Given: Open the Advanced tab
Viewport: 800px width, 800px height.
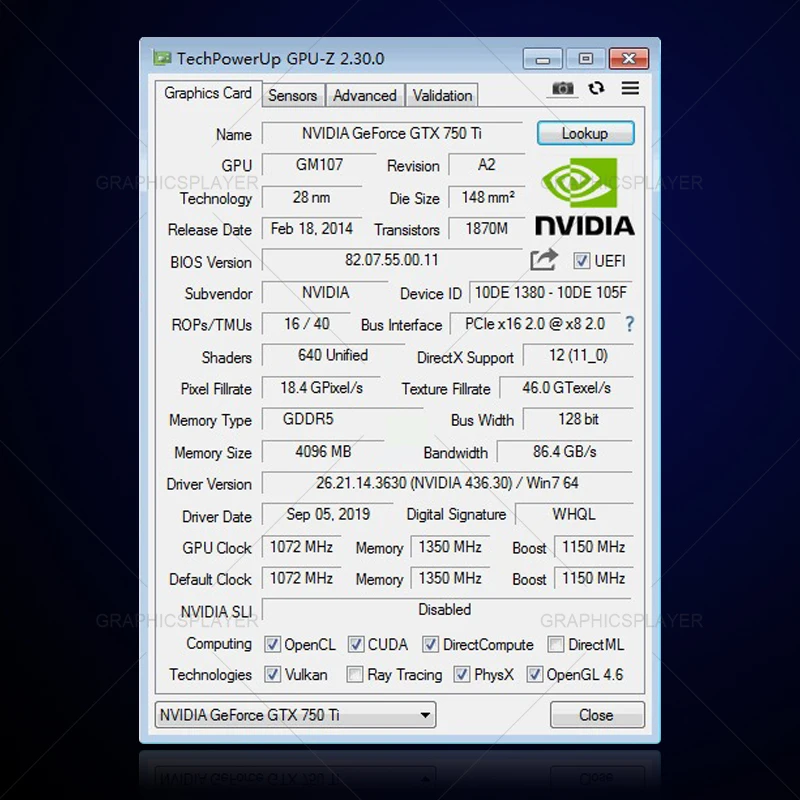Looking at the screenshot, I should click(x=364, y=95).
